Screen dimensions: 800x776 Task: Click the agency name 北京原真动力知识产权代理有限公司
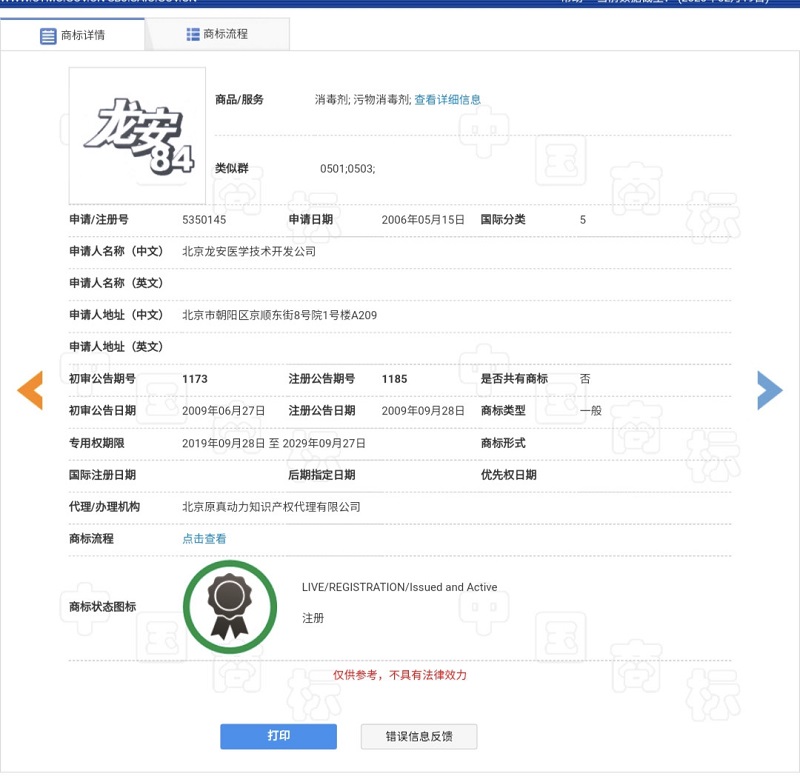coord(271,507)
